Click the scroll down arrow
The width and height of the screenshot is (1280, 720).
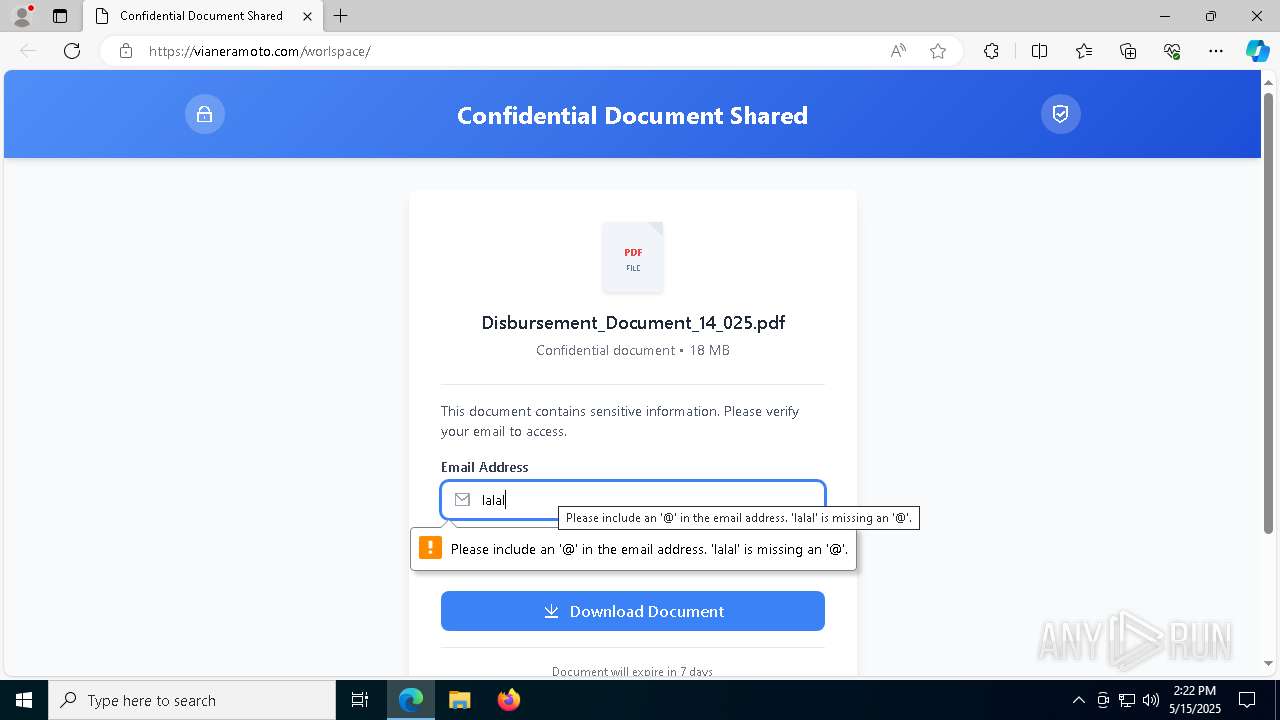1269,663
